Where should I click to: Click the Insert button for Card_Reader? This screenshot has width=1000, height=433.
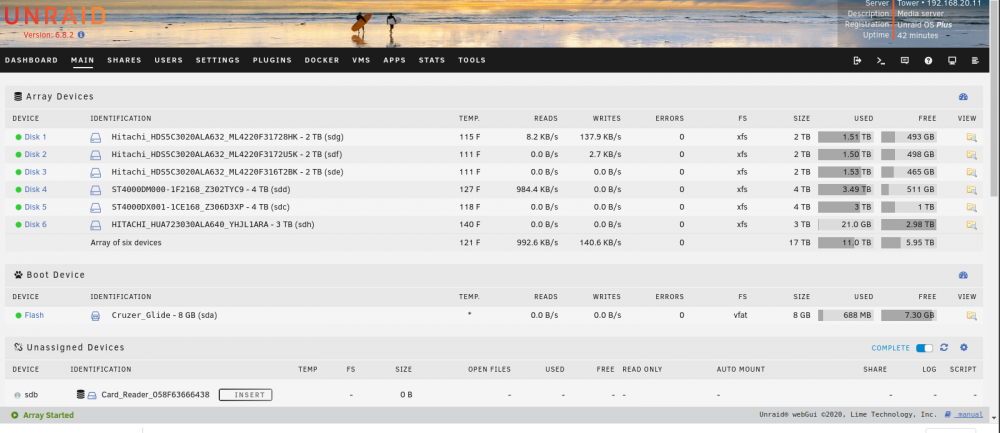coord(246,395)
